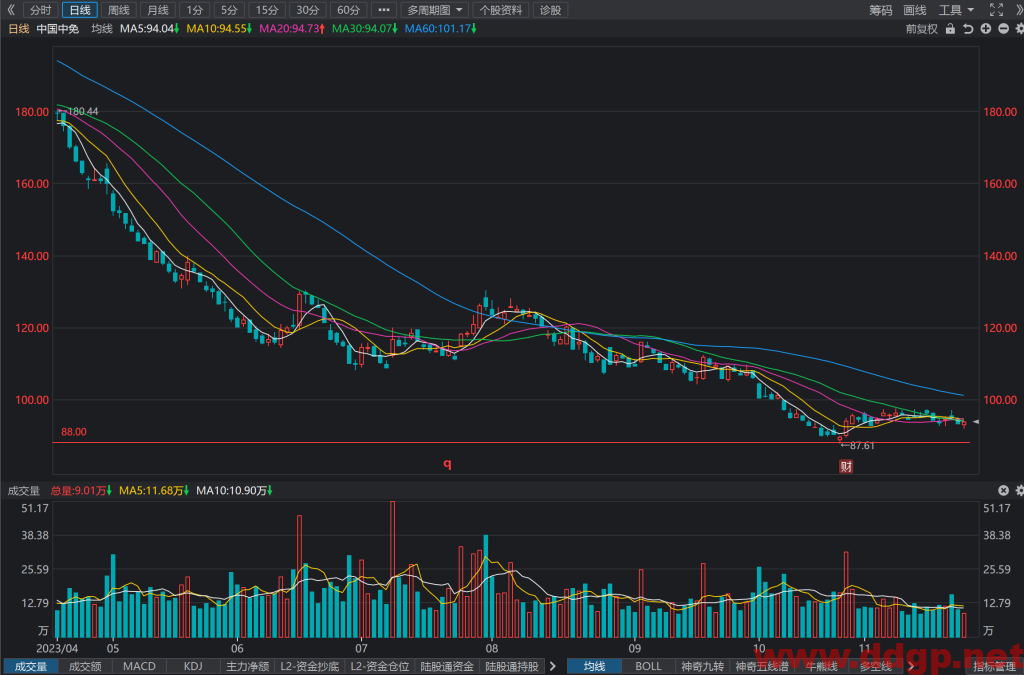The height and width of the screenshot is (675, 1024).
Task: Click the 个股资料 button
Action: click(x=501, y=10)
